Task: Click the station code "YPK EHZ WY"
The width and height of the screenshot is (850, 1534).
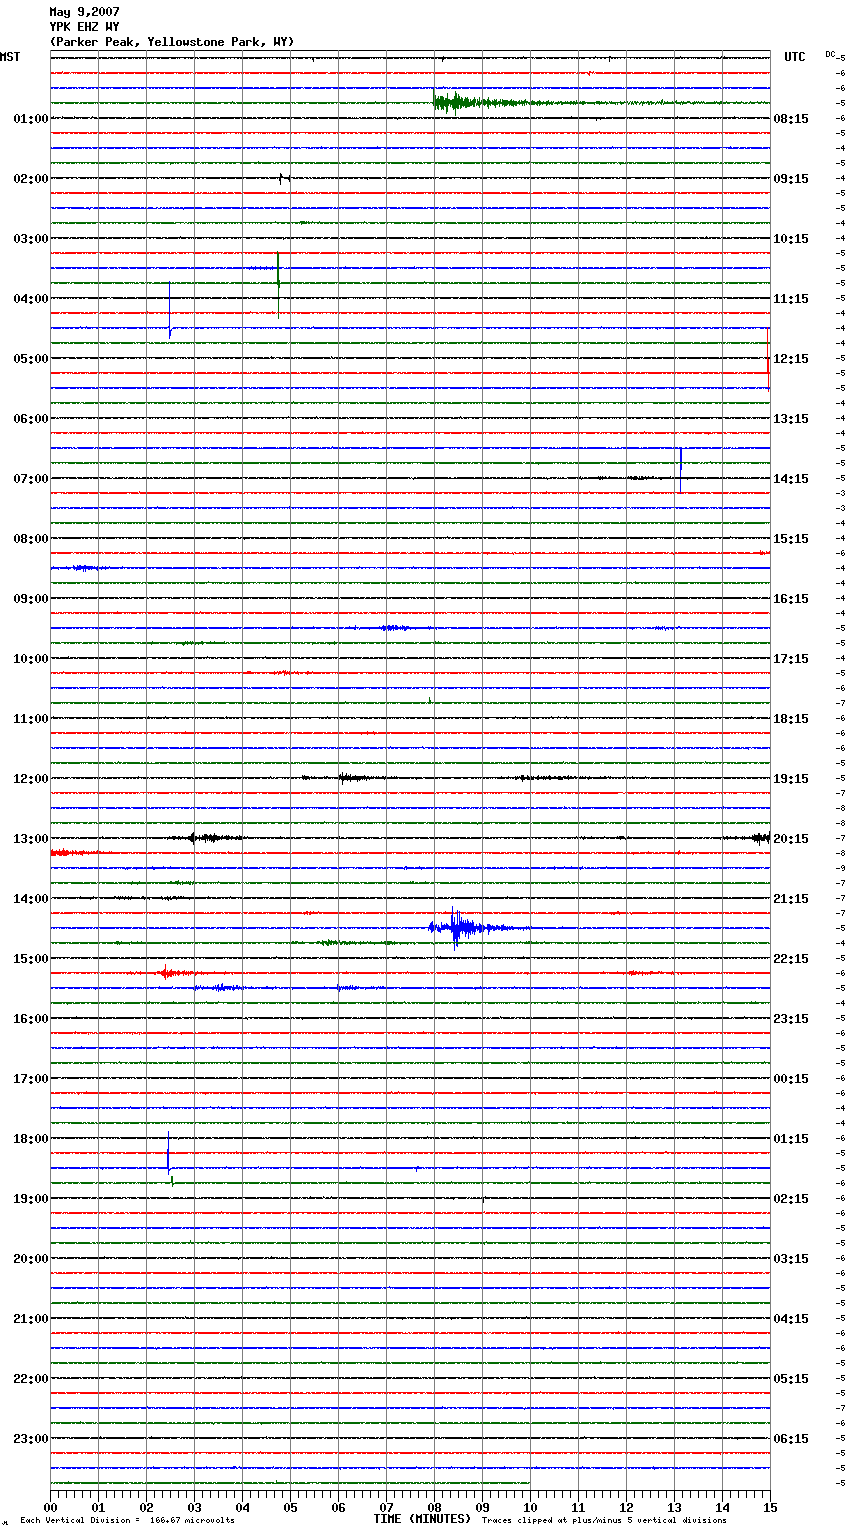Action: [x=84, y=27]
